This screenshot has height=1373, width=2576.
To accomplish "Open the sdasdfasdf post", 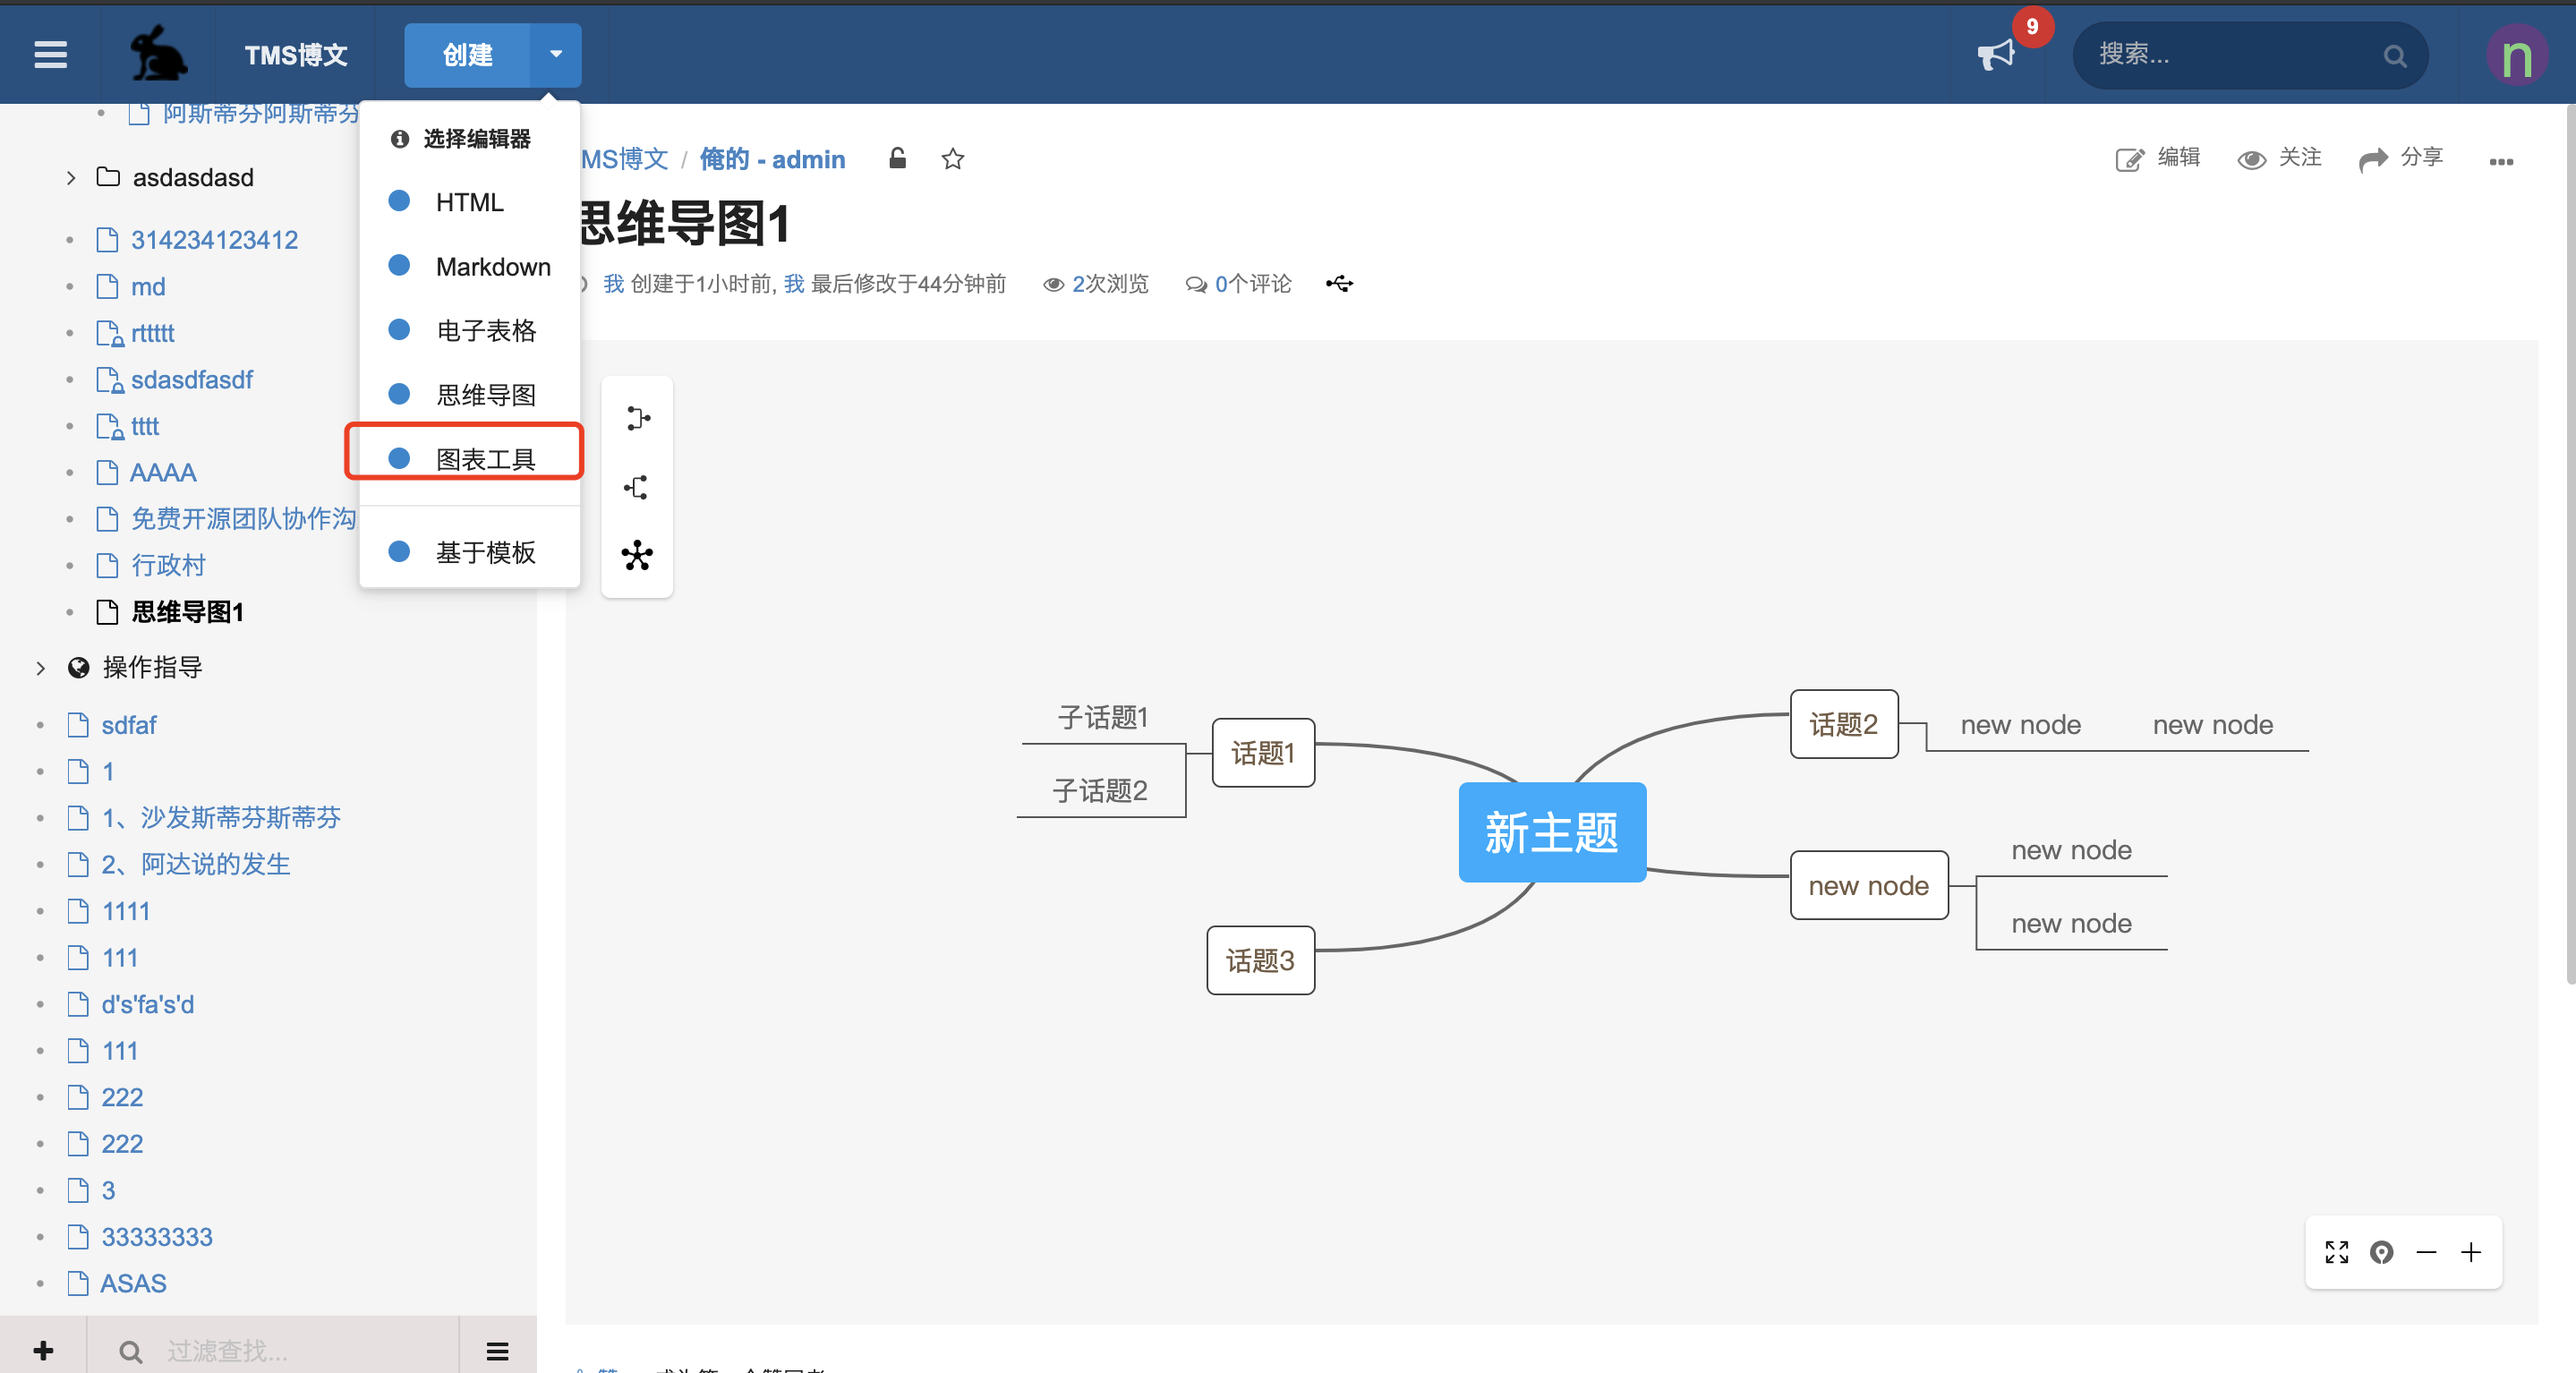I will [191, 380].
